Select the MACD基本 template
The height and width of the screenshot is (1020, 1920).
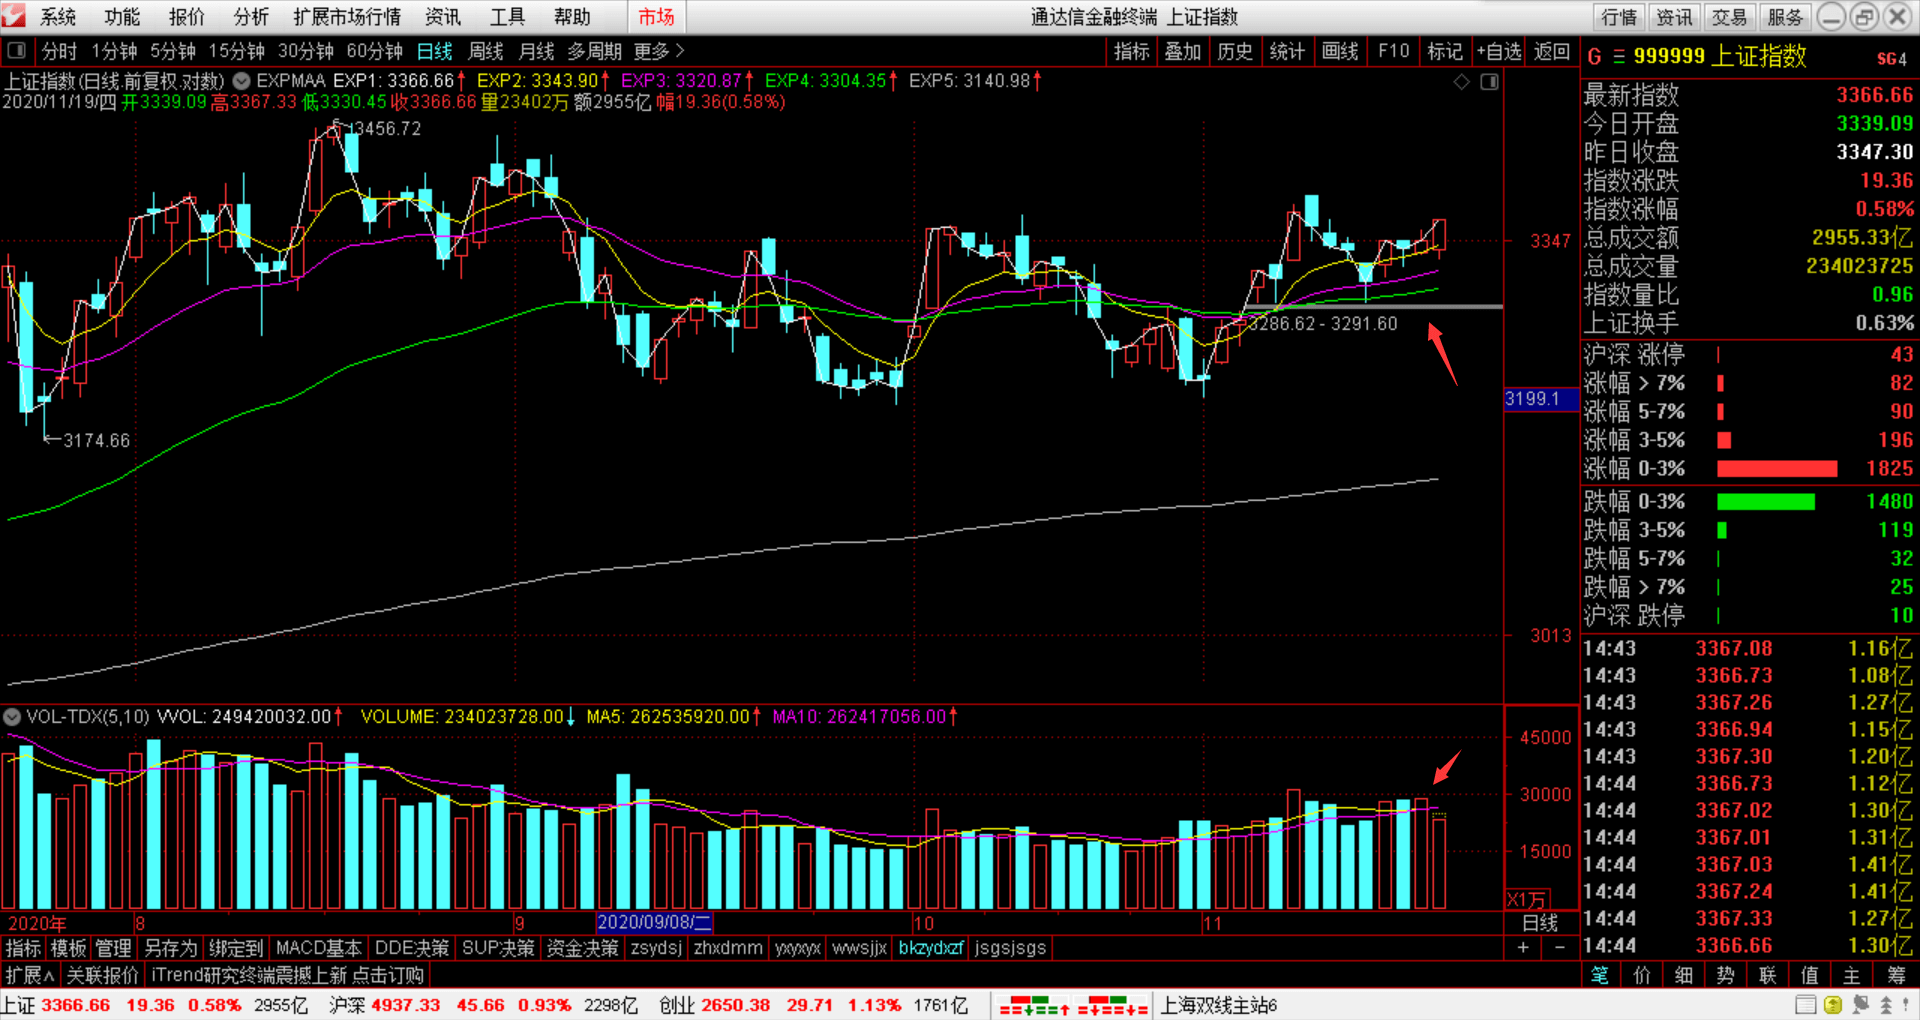point(319,948)
